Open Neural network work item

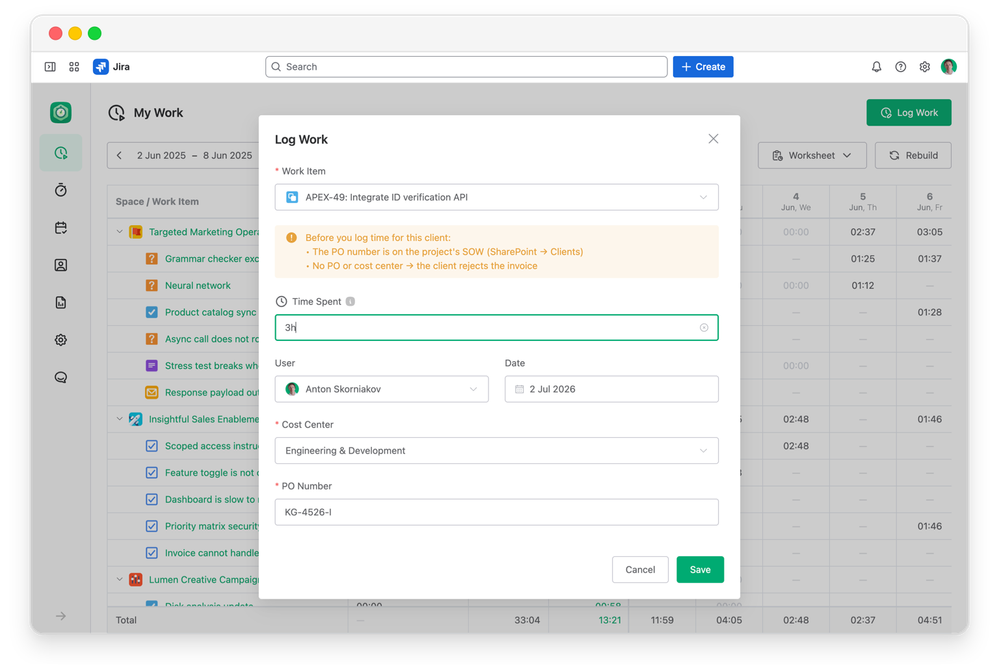tap(198, 285)
